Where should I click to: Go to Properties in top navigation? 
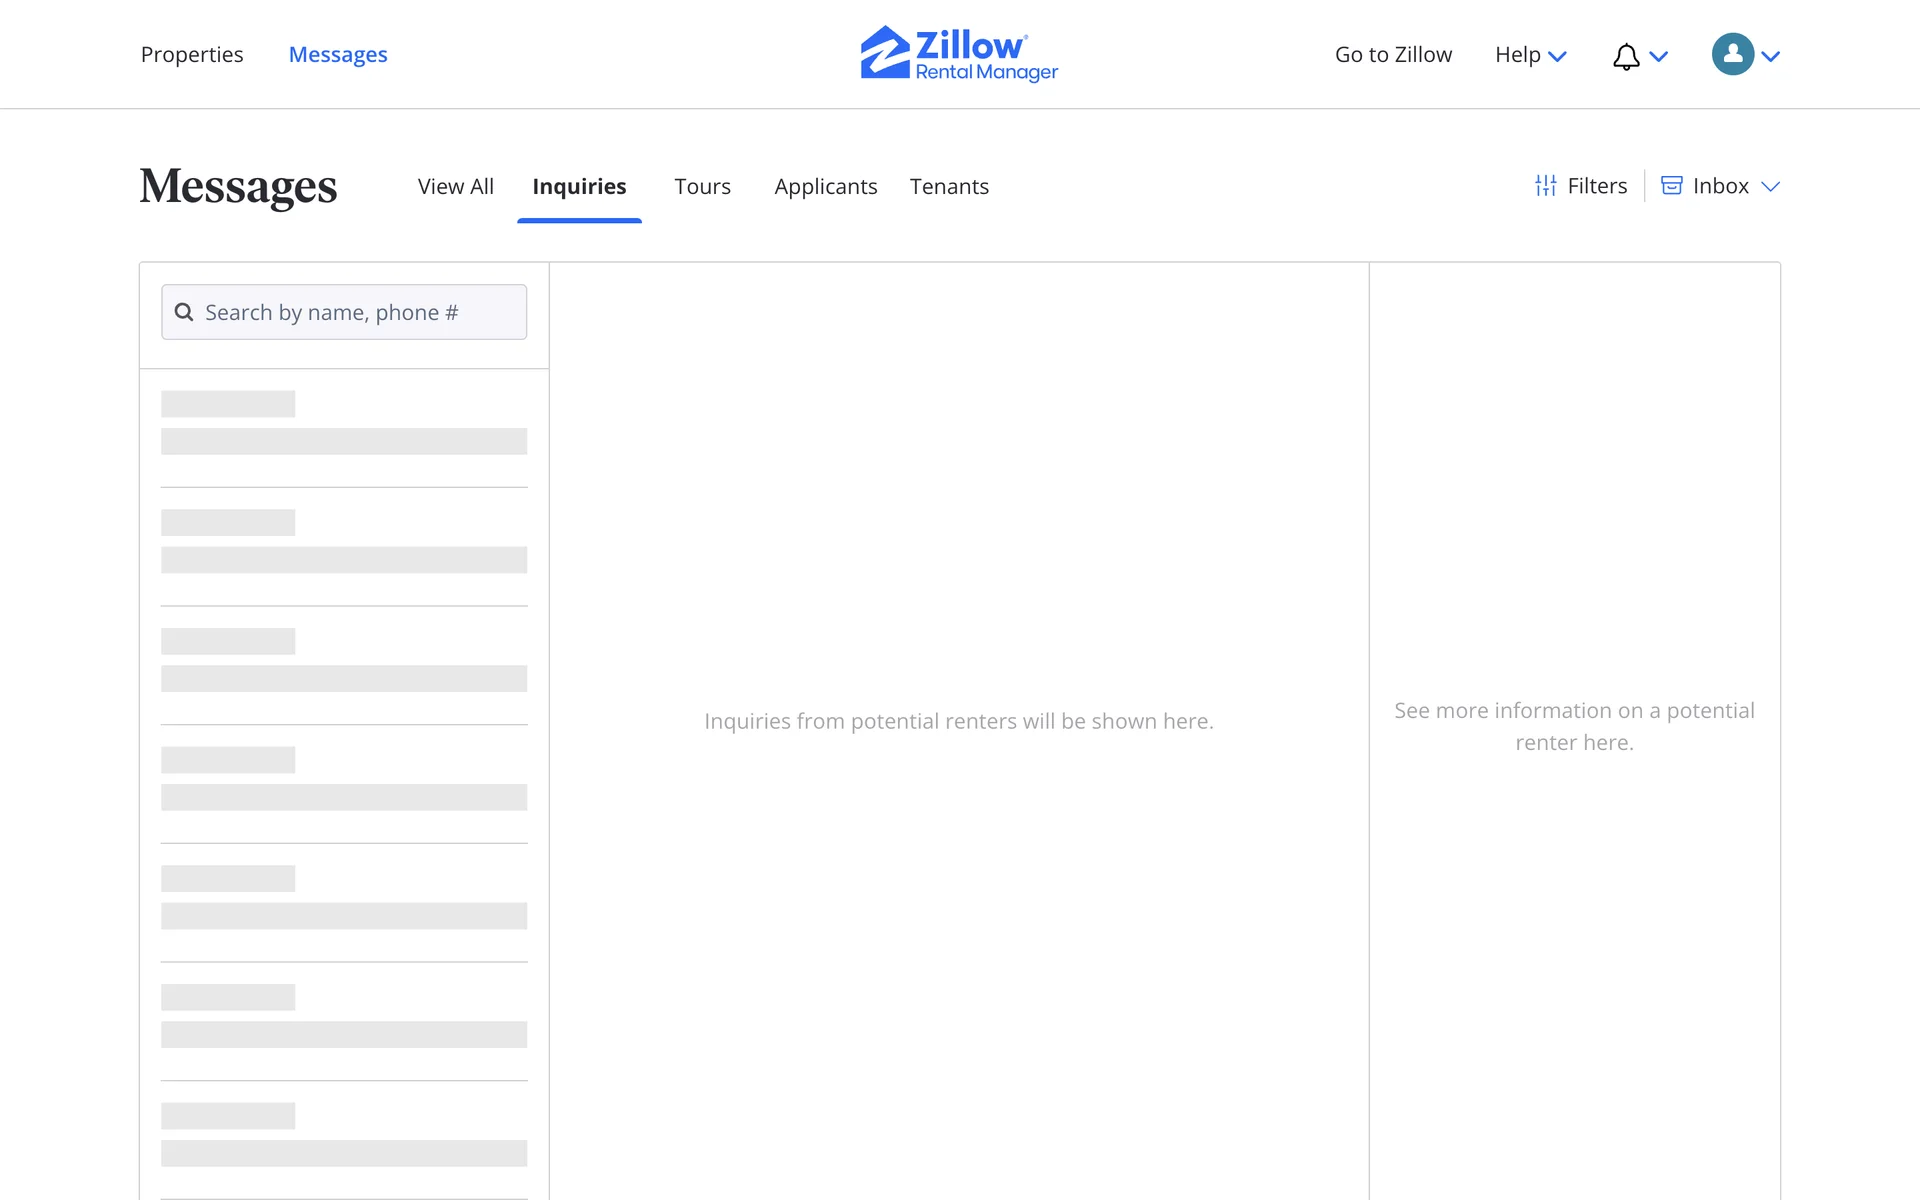[192, 55]
